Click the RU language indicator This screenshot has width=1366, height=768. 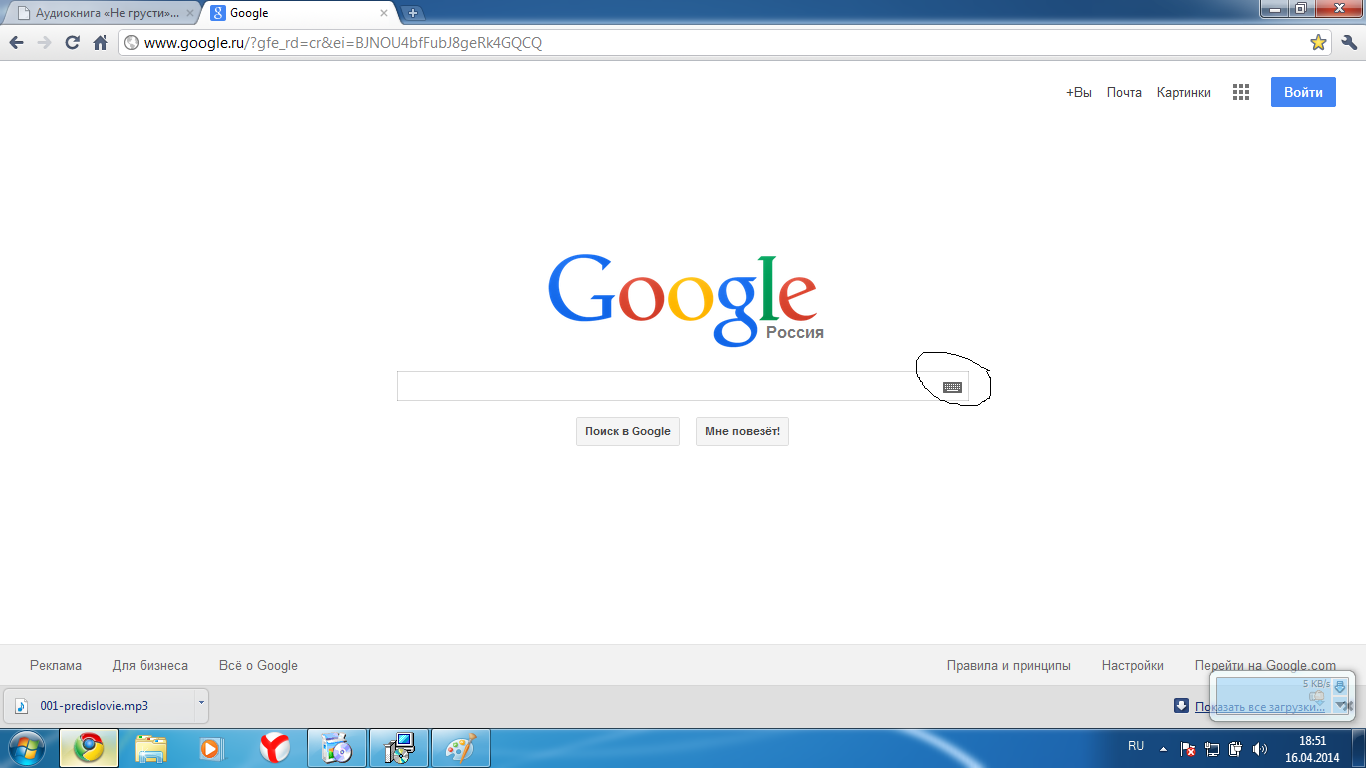point(1136,746)
